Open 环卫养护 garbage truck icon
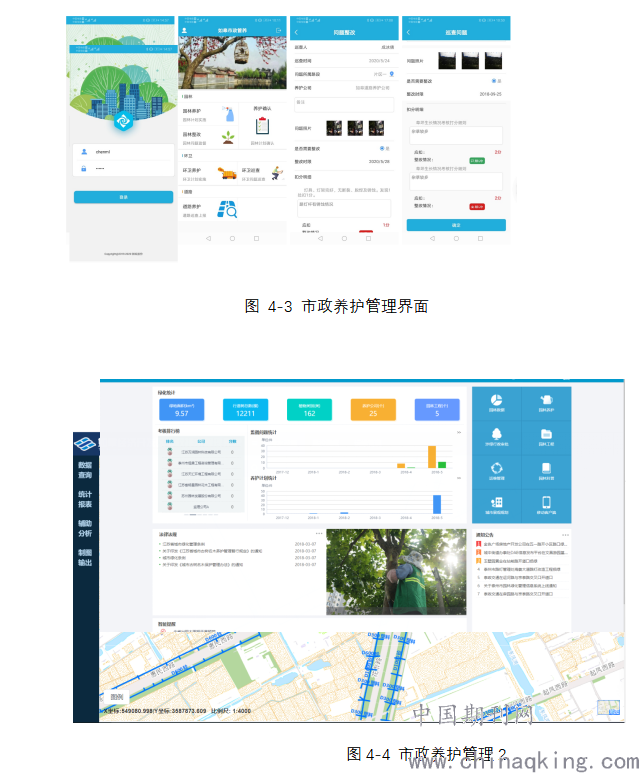The height and width of the screenshot is (773, 639). tap(227, 173)
